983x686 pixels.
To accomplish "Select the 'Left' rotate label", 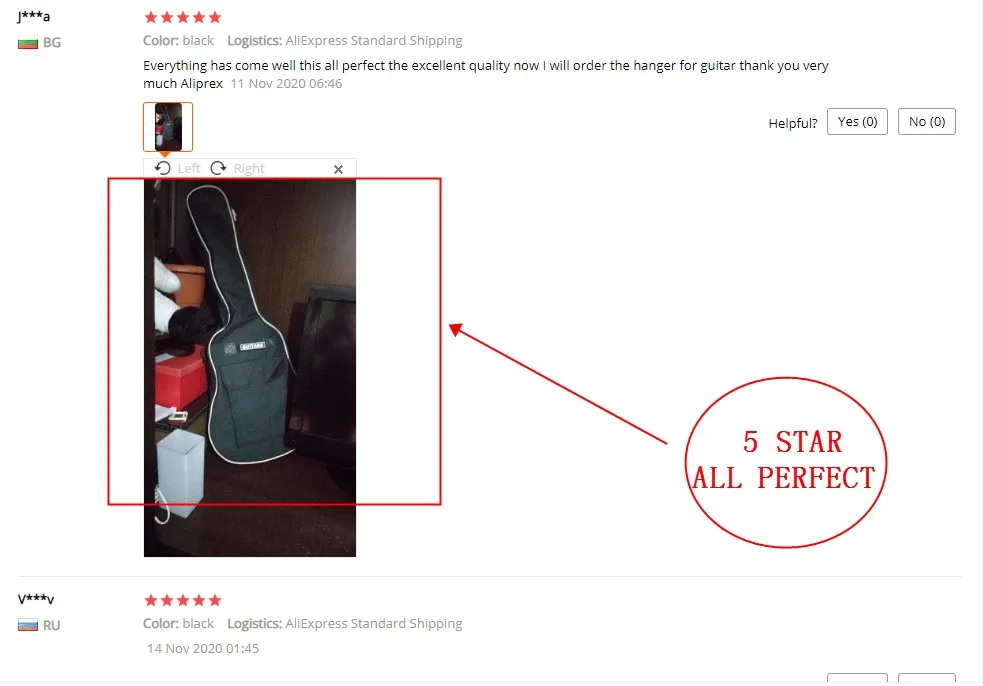I will pyautogui.click(x=189, y=168).
